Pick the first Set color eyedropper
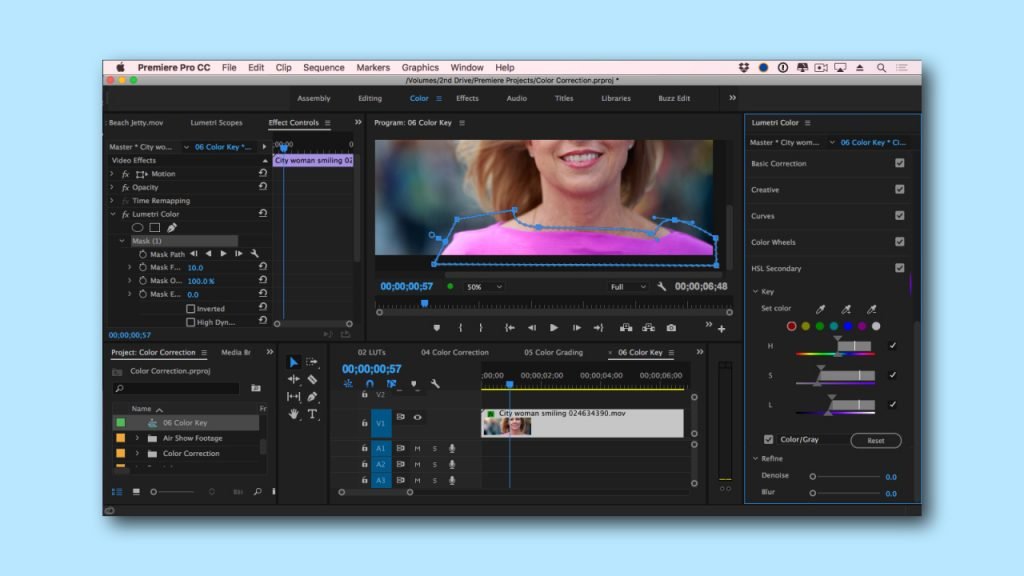This screenshot has width=1024, height=576. coord(820,309)
